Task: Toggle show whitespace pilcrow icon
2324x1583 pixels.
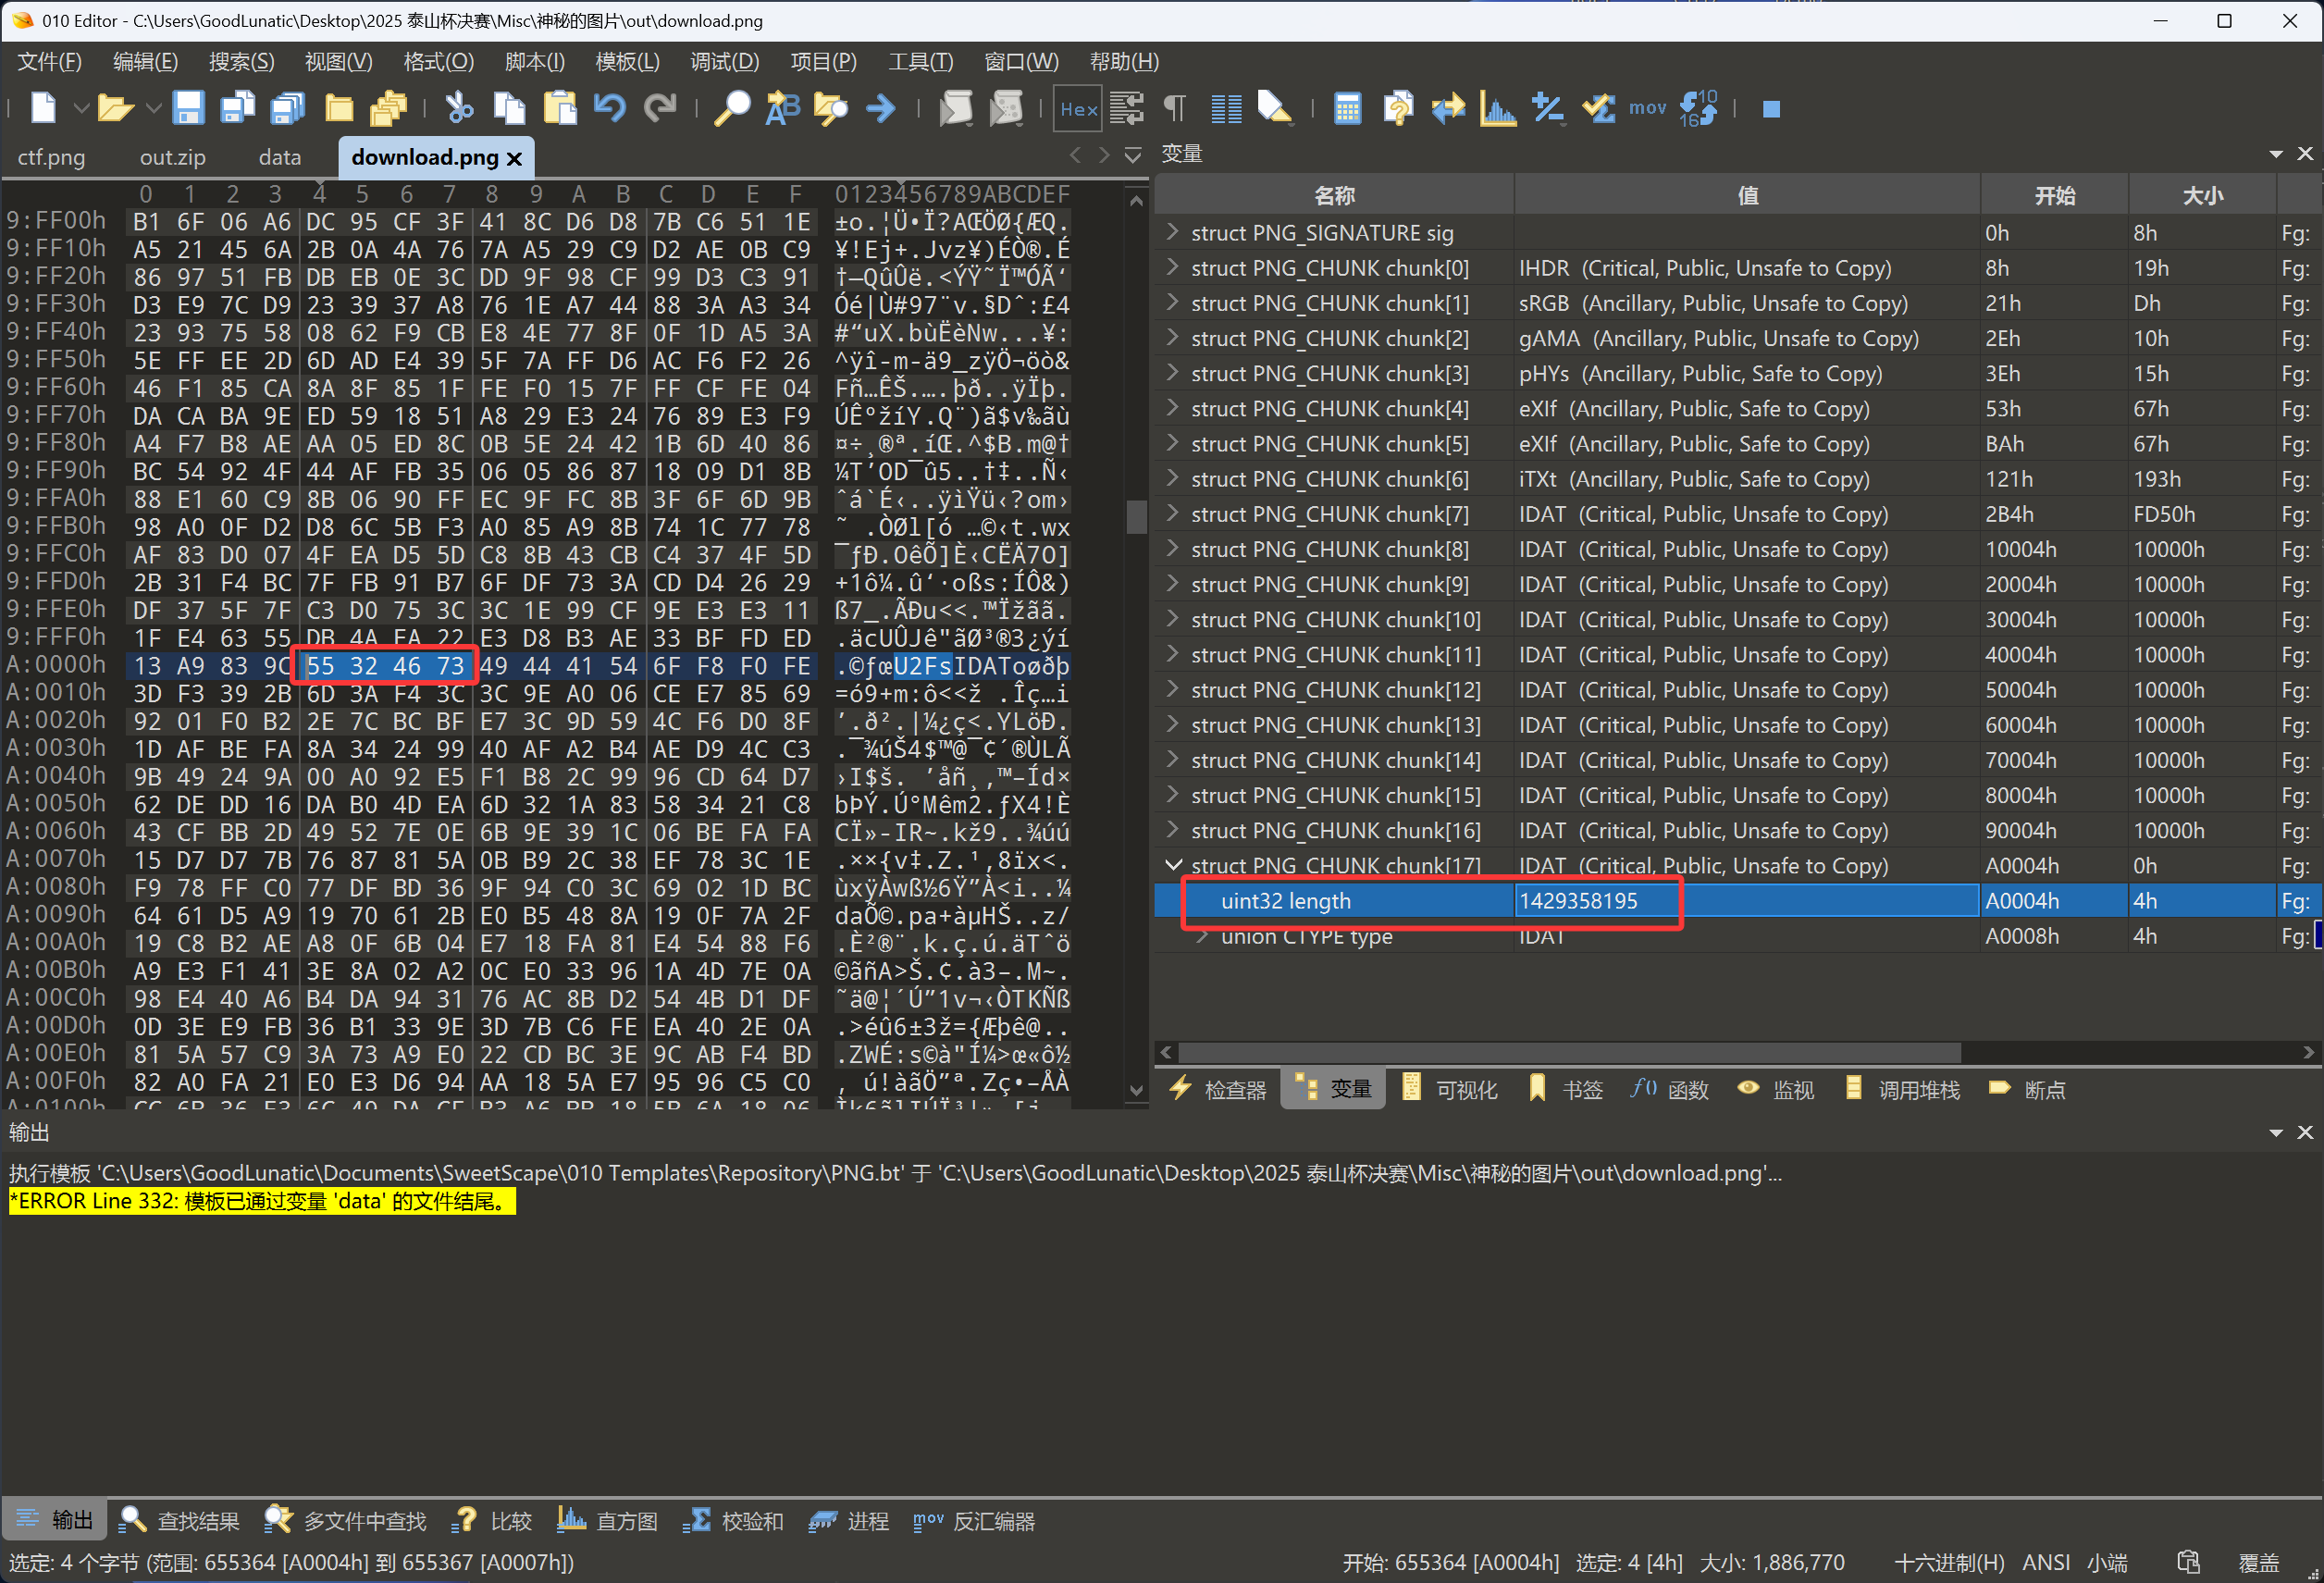Action: point(1175,108)
